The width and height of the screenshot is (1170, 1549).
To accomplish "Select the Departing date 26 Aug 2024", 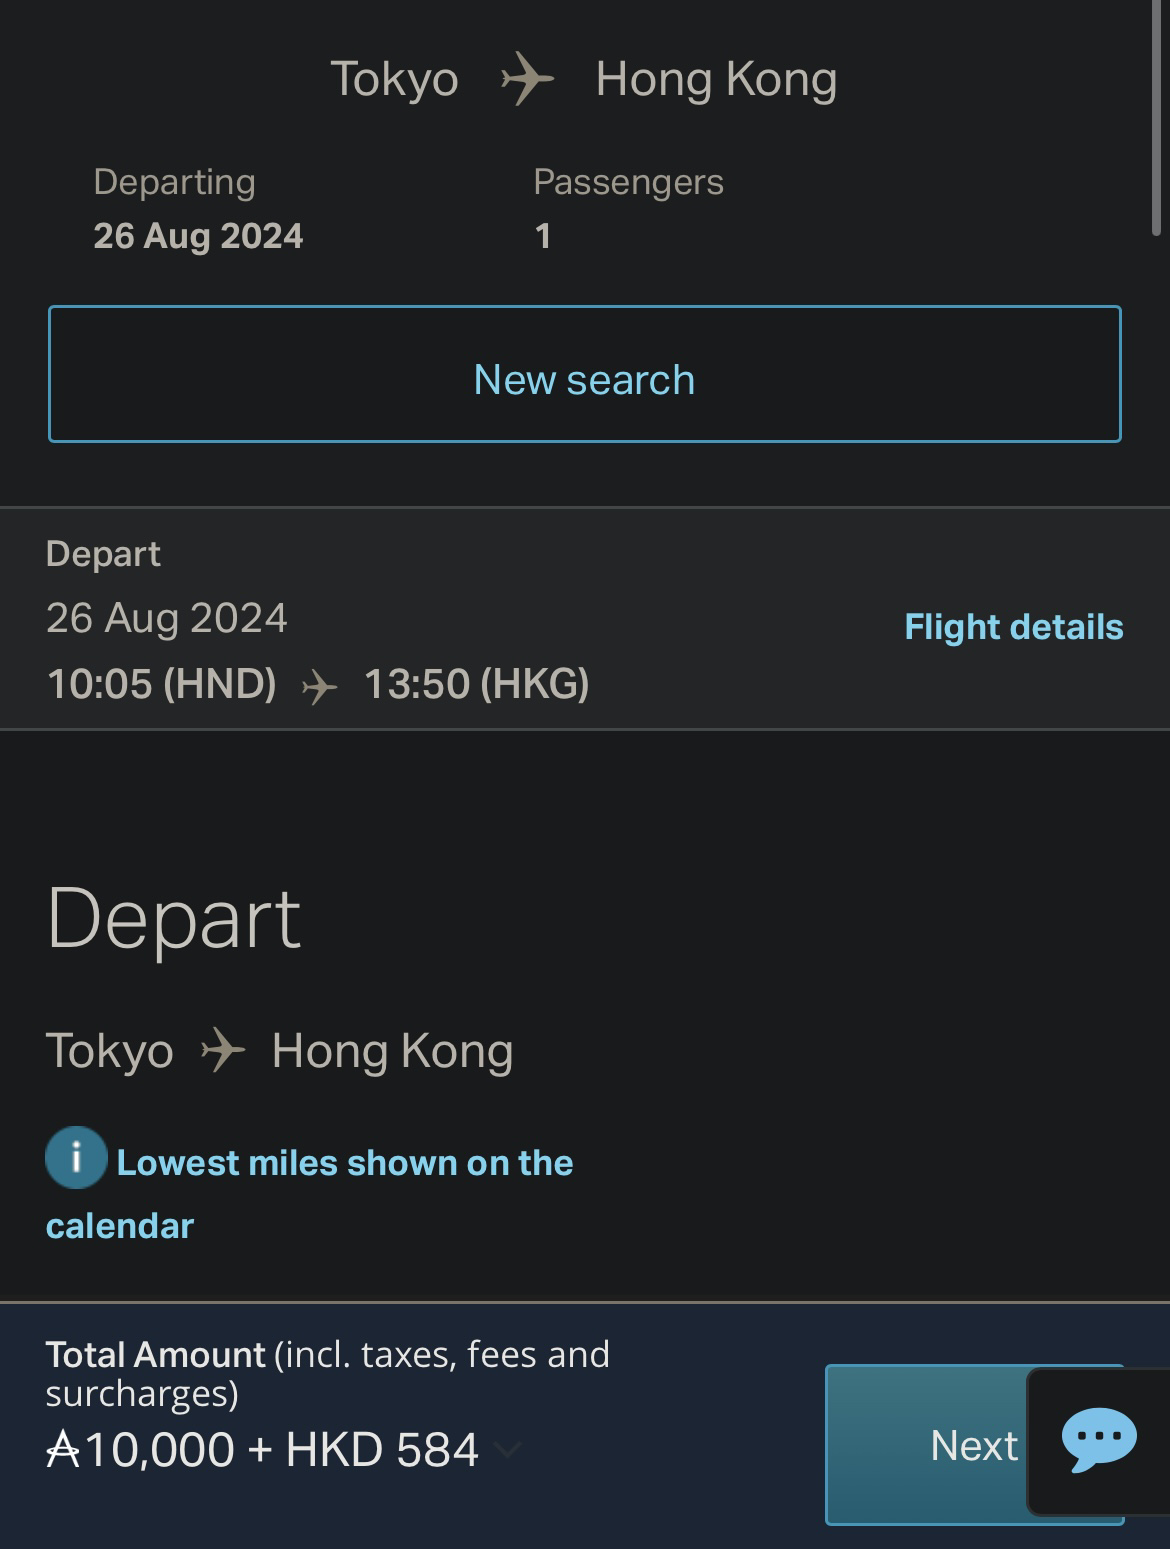I will coord(198,236).
